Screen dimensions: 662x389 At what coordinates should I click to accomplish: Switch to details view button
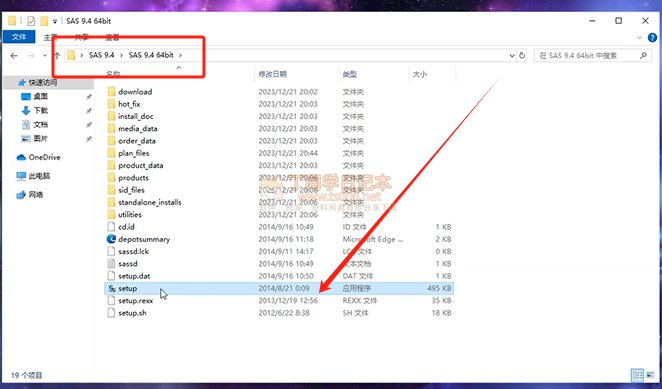pyautogui.click(x=637, y=375)
